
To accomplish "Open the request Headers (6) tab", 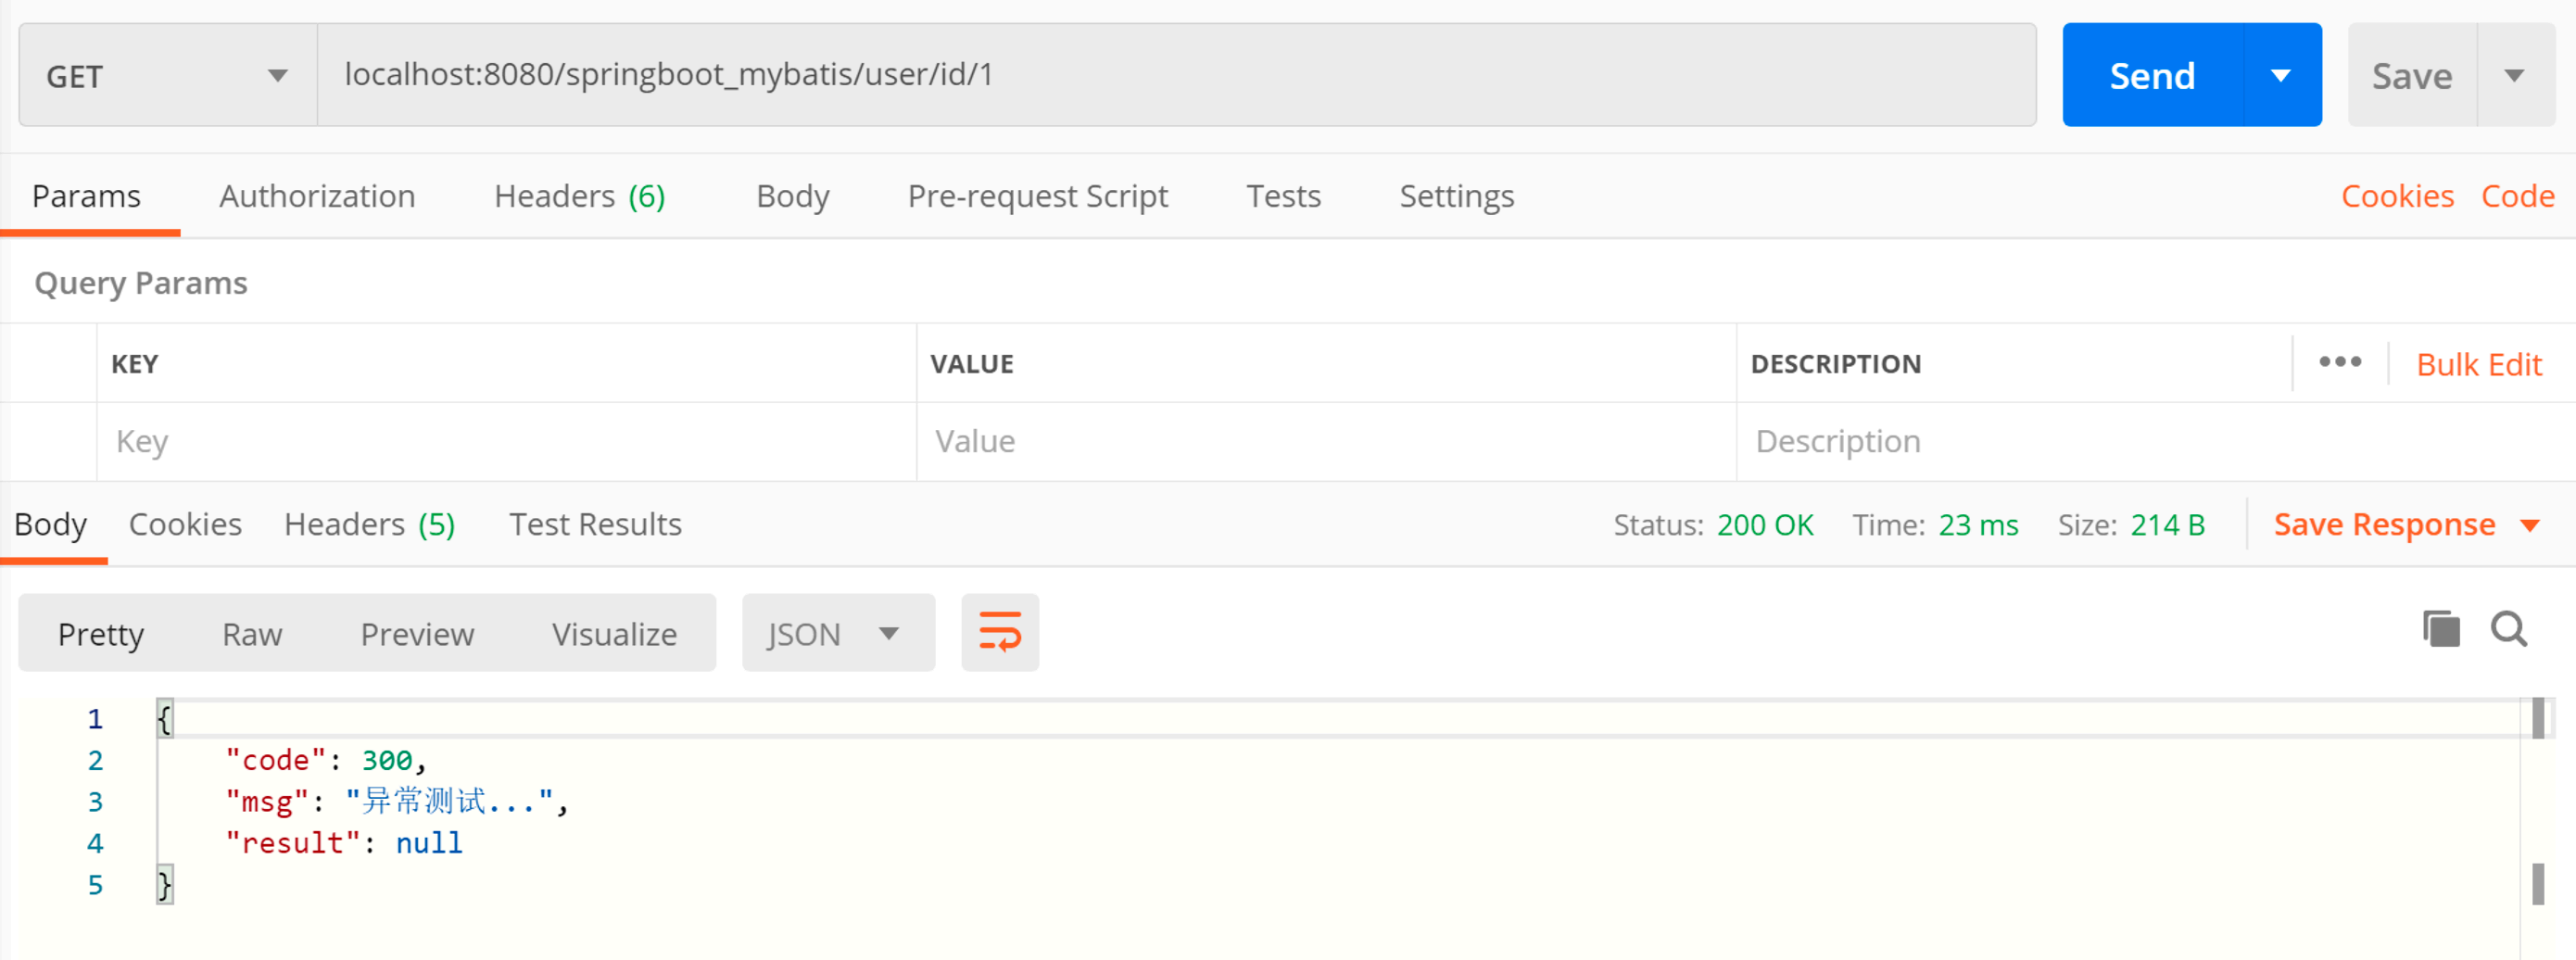I will pos(579,197).
